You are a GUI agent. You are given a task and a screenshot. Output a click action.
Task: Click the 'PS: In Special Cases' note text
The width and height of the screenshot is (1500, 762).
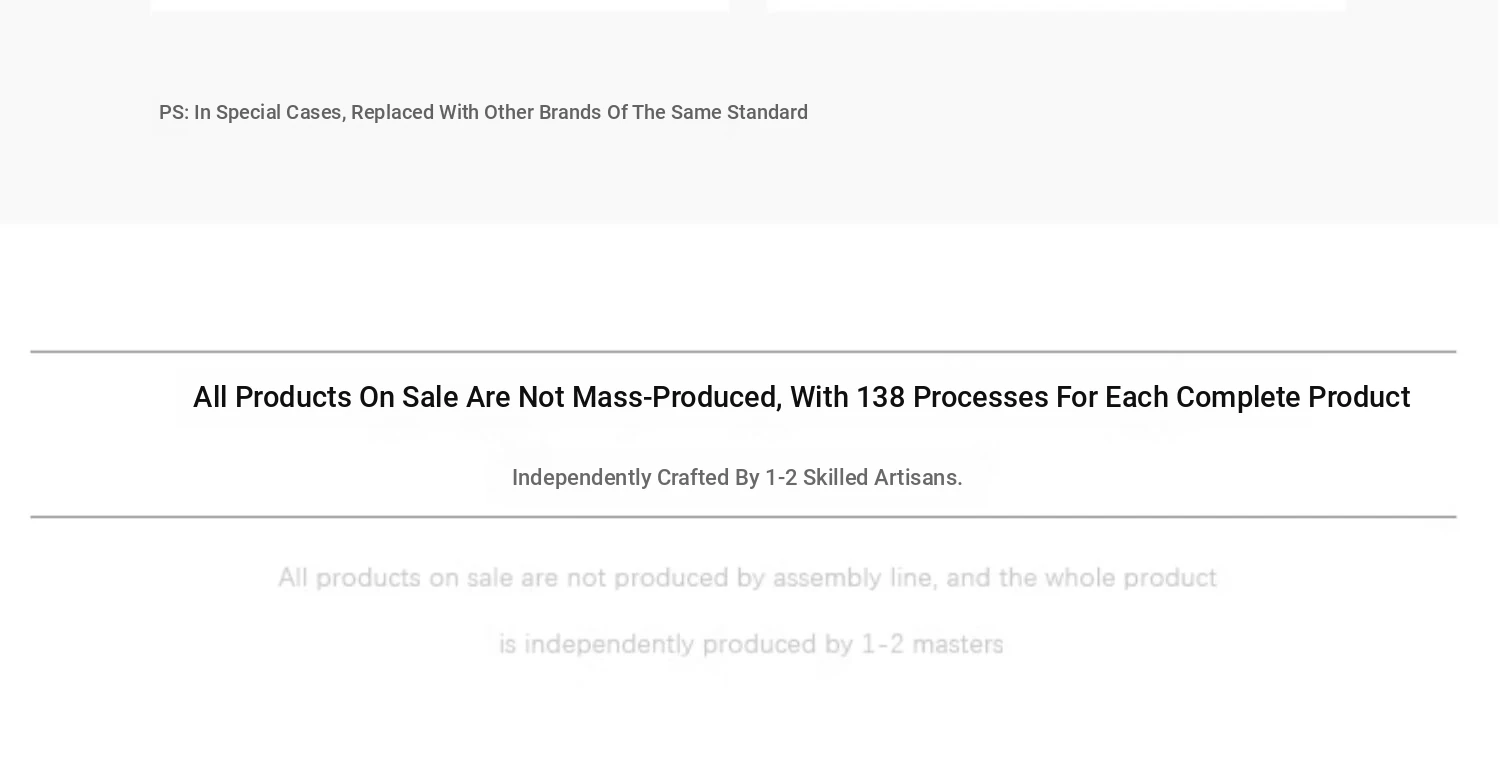coord(483,112)
